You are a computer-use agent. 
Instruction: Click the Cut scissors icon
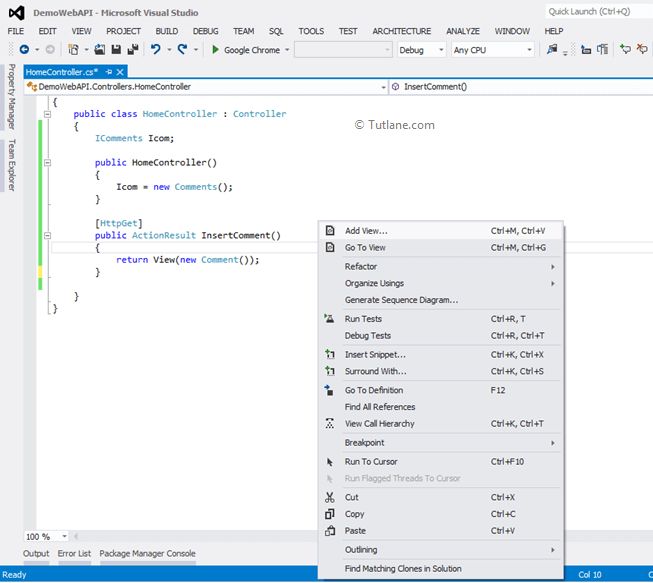coord(329,497)
